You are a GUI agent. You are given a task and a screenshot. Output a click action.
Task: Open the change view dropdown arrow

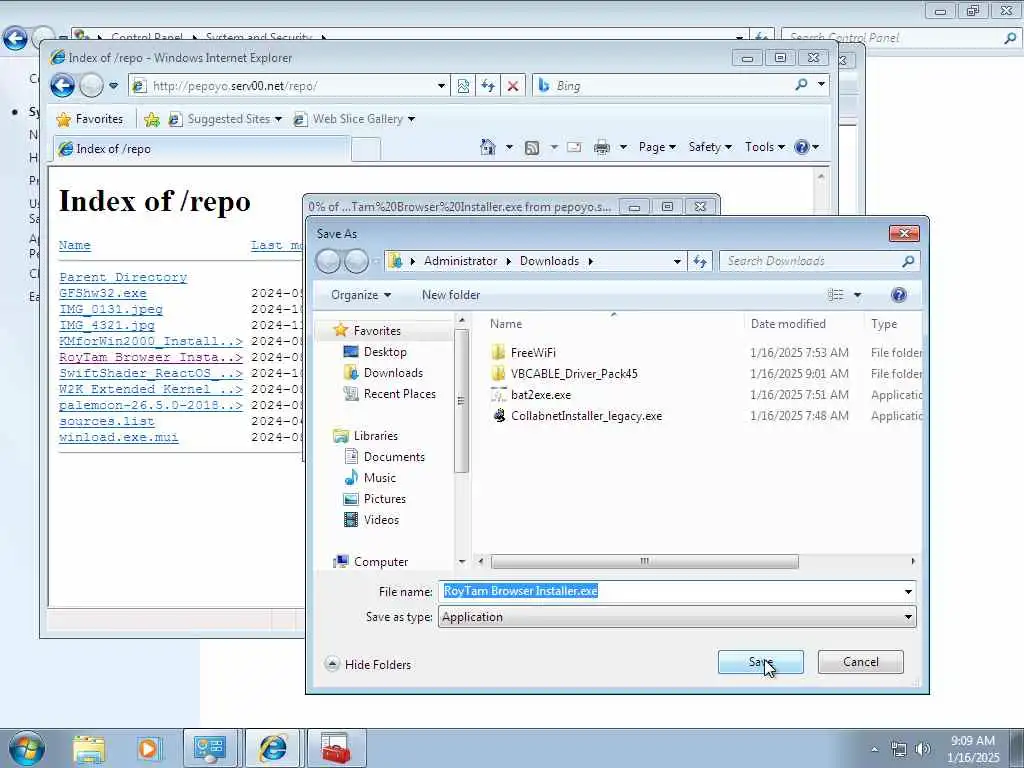(x=857, y=295)
